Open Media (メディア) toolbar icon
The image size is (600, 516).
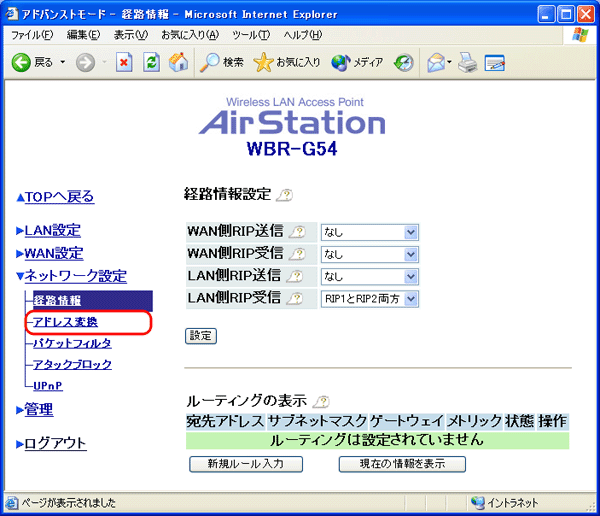341,62
